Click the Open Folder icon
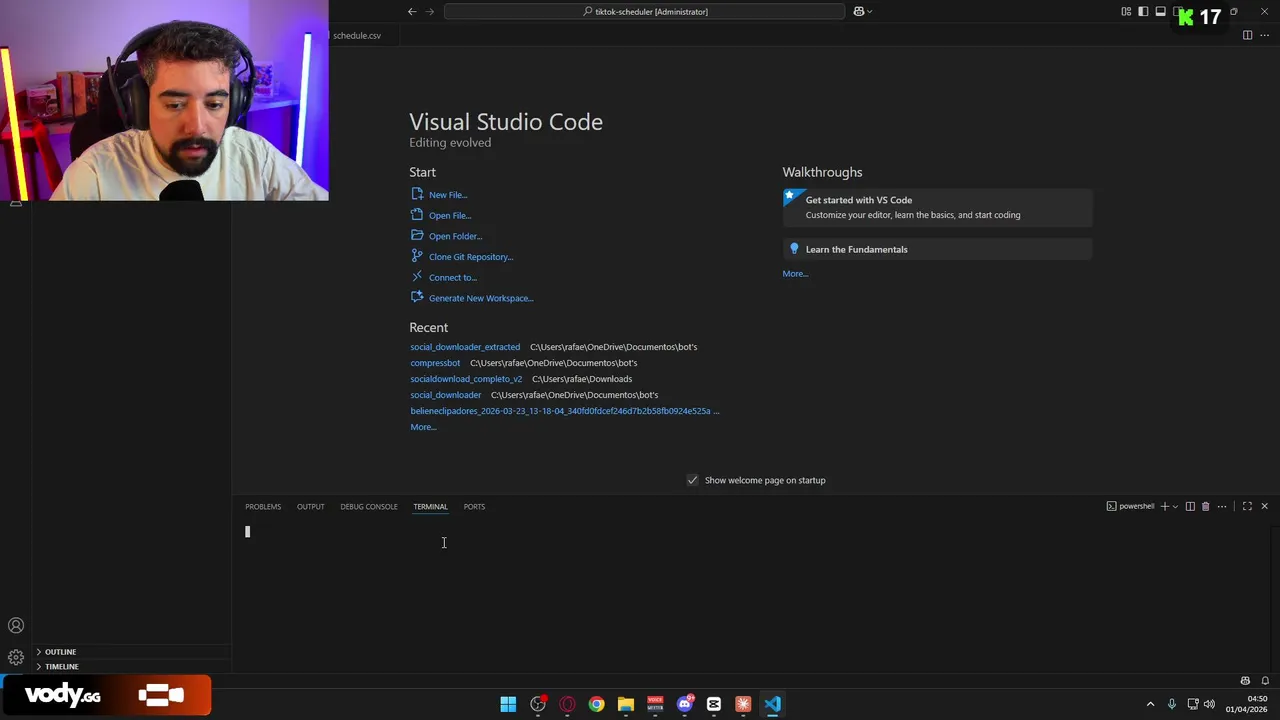Image resolution: width=1280 pixels, height=720 pixels. 417,235
